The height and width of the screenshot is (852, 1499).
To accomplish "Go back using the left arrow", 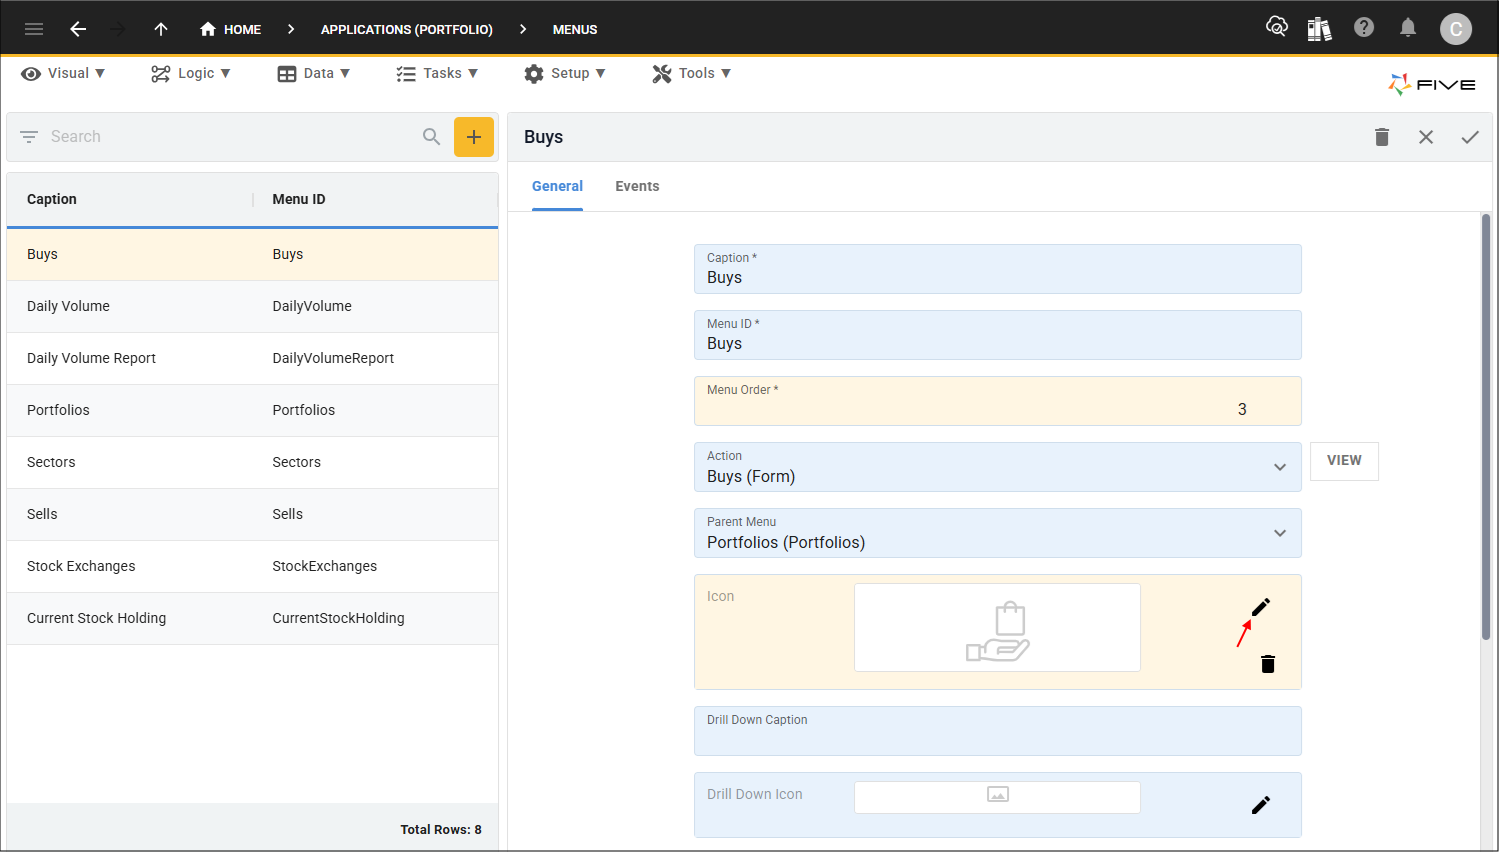I will 78,29.
